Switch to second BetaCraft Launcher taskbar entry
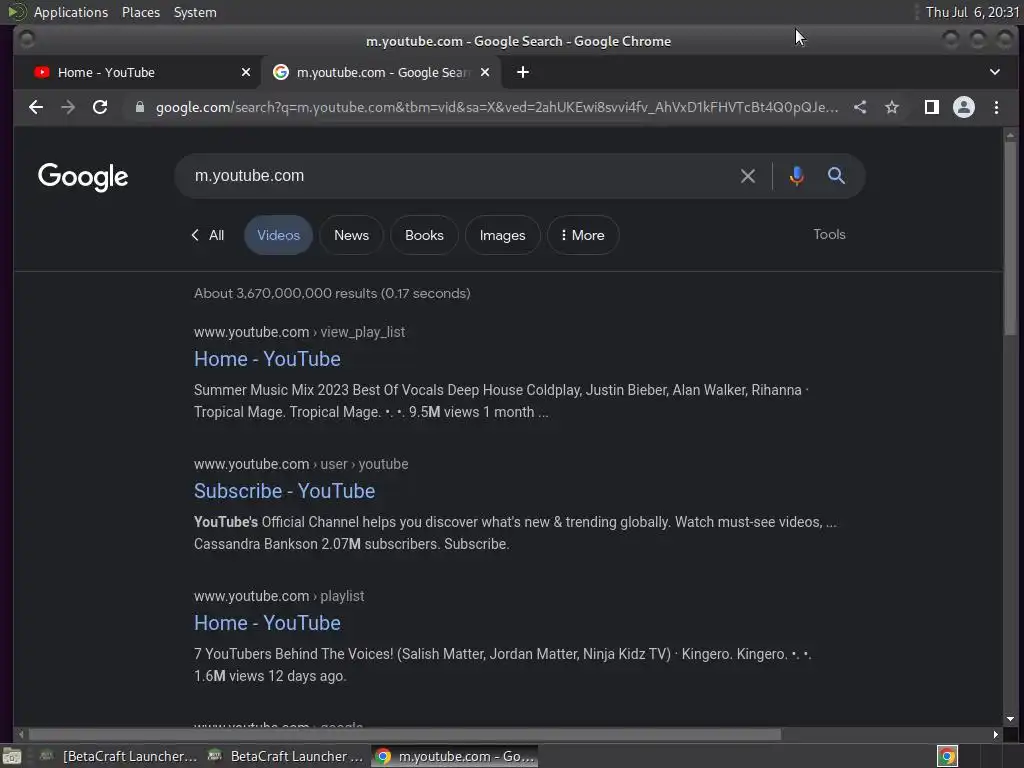 coord(285,756)
